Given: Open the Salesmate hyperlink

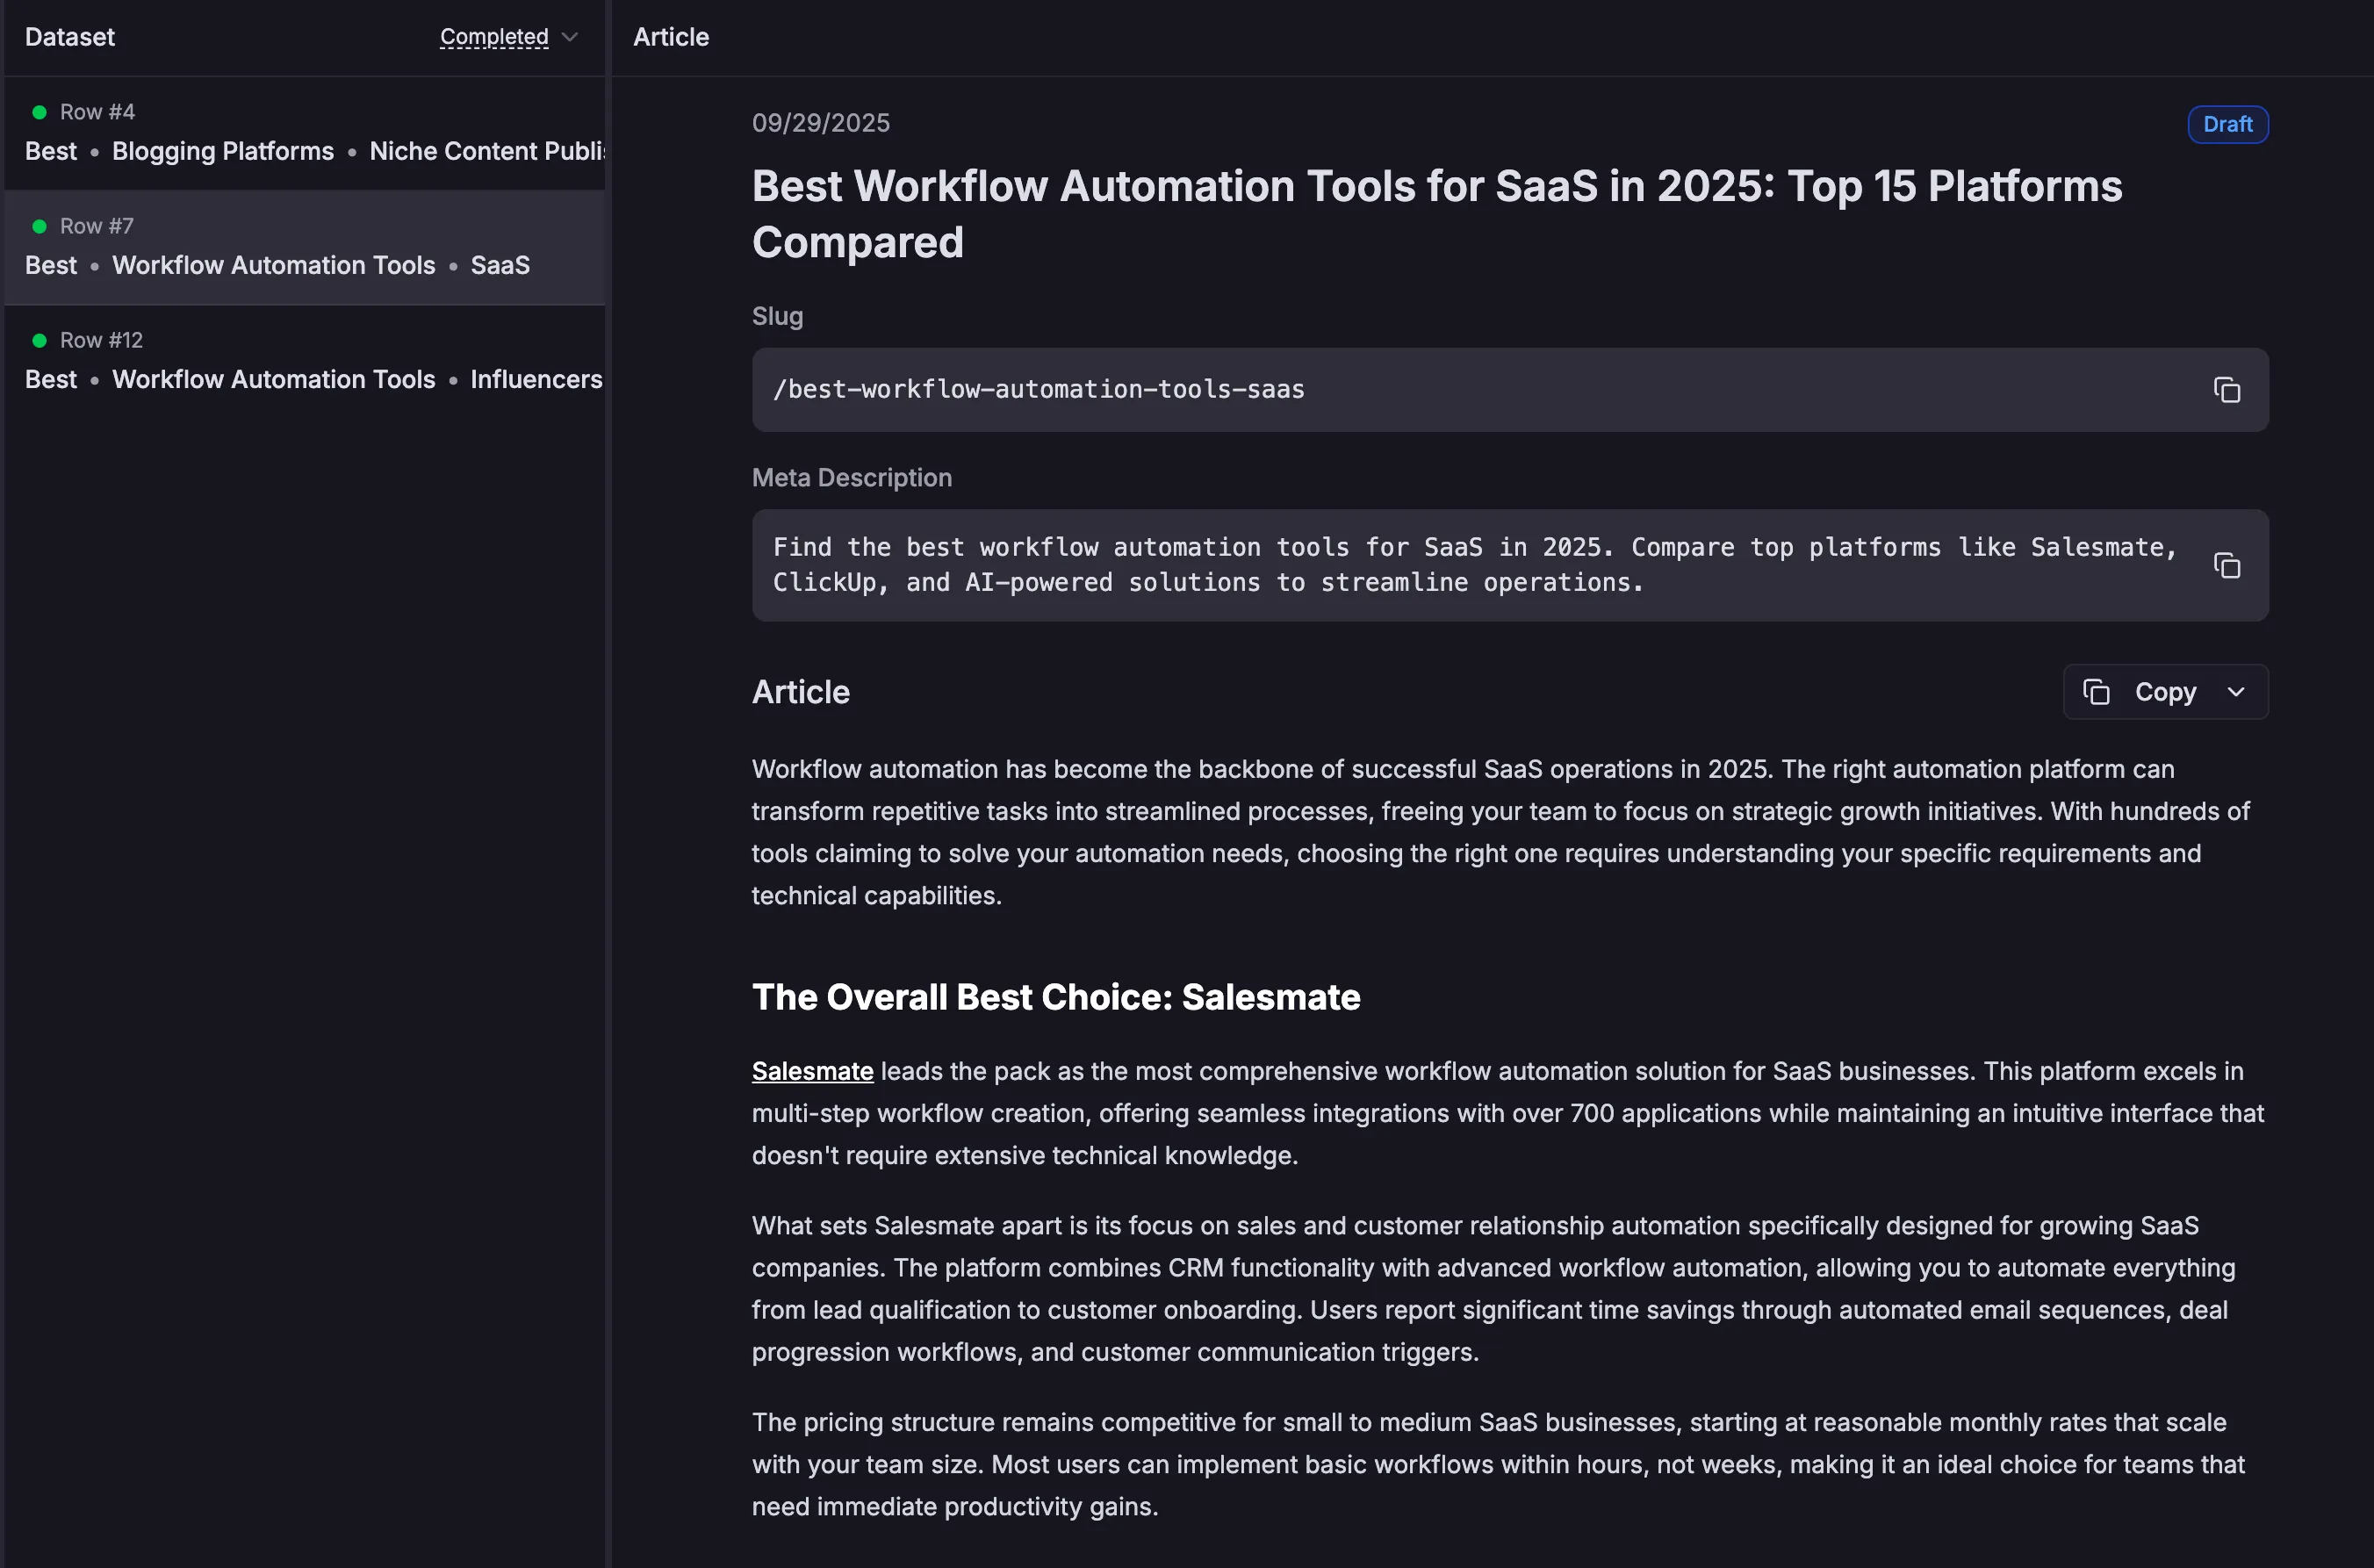Looking at the screenshot, I should [x=812, y=1071].
